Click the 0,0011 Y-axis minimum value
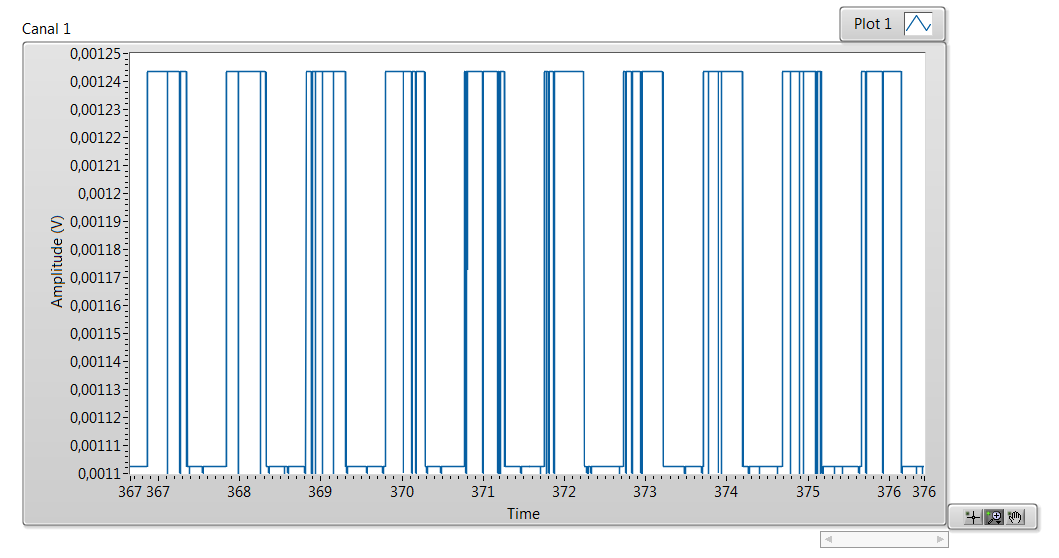Image resolution: width=1059 pixels, height=558 pixels. click(x=99, y=474)
